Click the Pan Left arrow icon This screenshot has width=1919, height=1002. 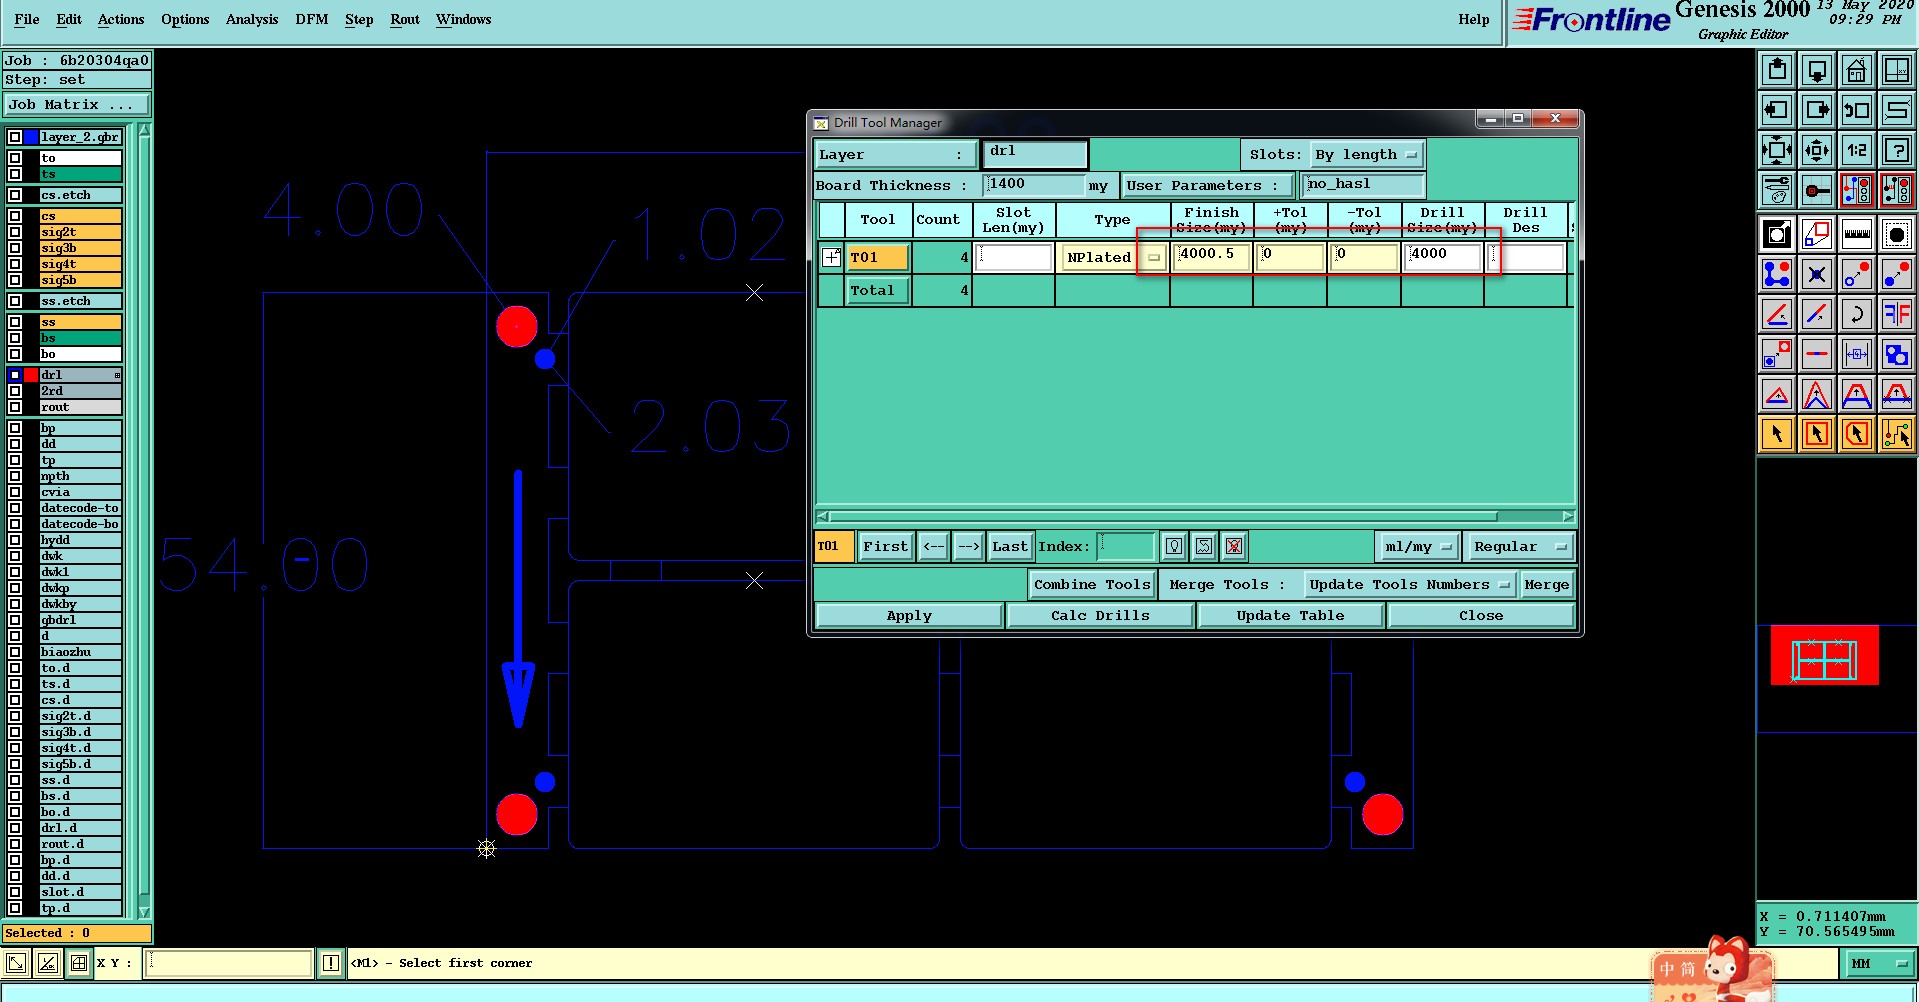(1777, 110)
